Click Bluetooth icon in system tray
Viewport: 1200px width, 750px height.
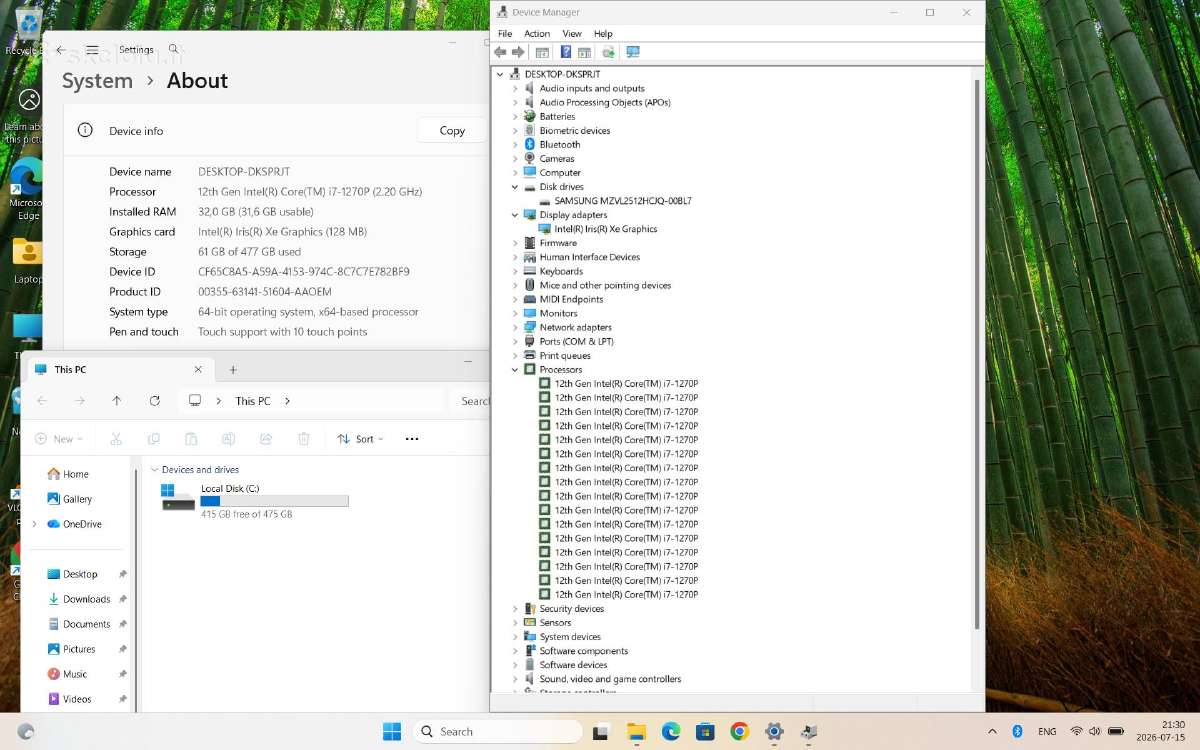coord(1017,731)
